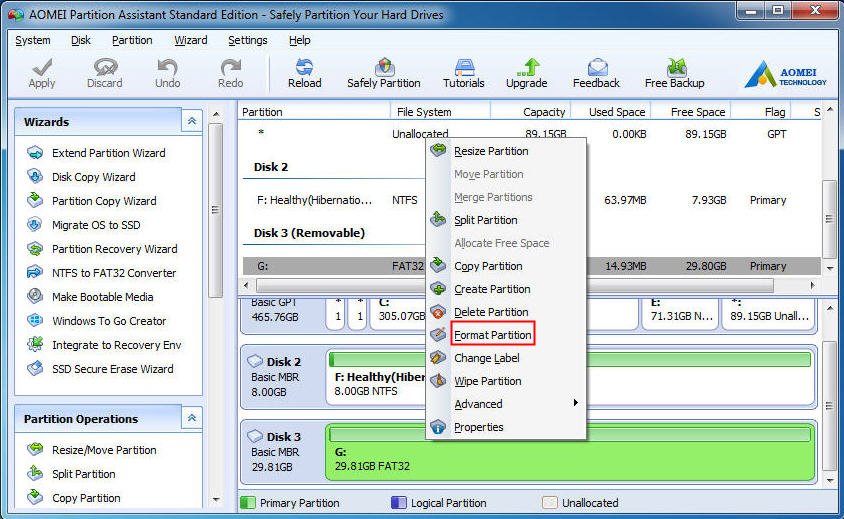
Task: Click the 89.15GB Unallocated disk map block
Action: point(769,312)
